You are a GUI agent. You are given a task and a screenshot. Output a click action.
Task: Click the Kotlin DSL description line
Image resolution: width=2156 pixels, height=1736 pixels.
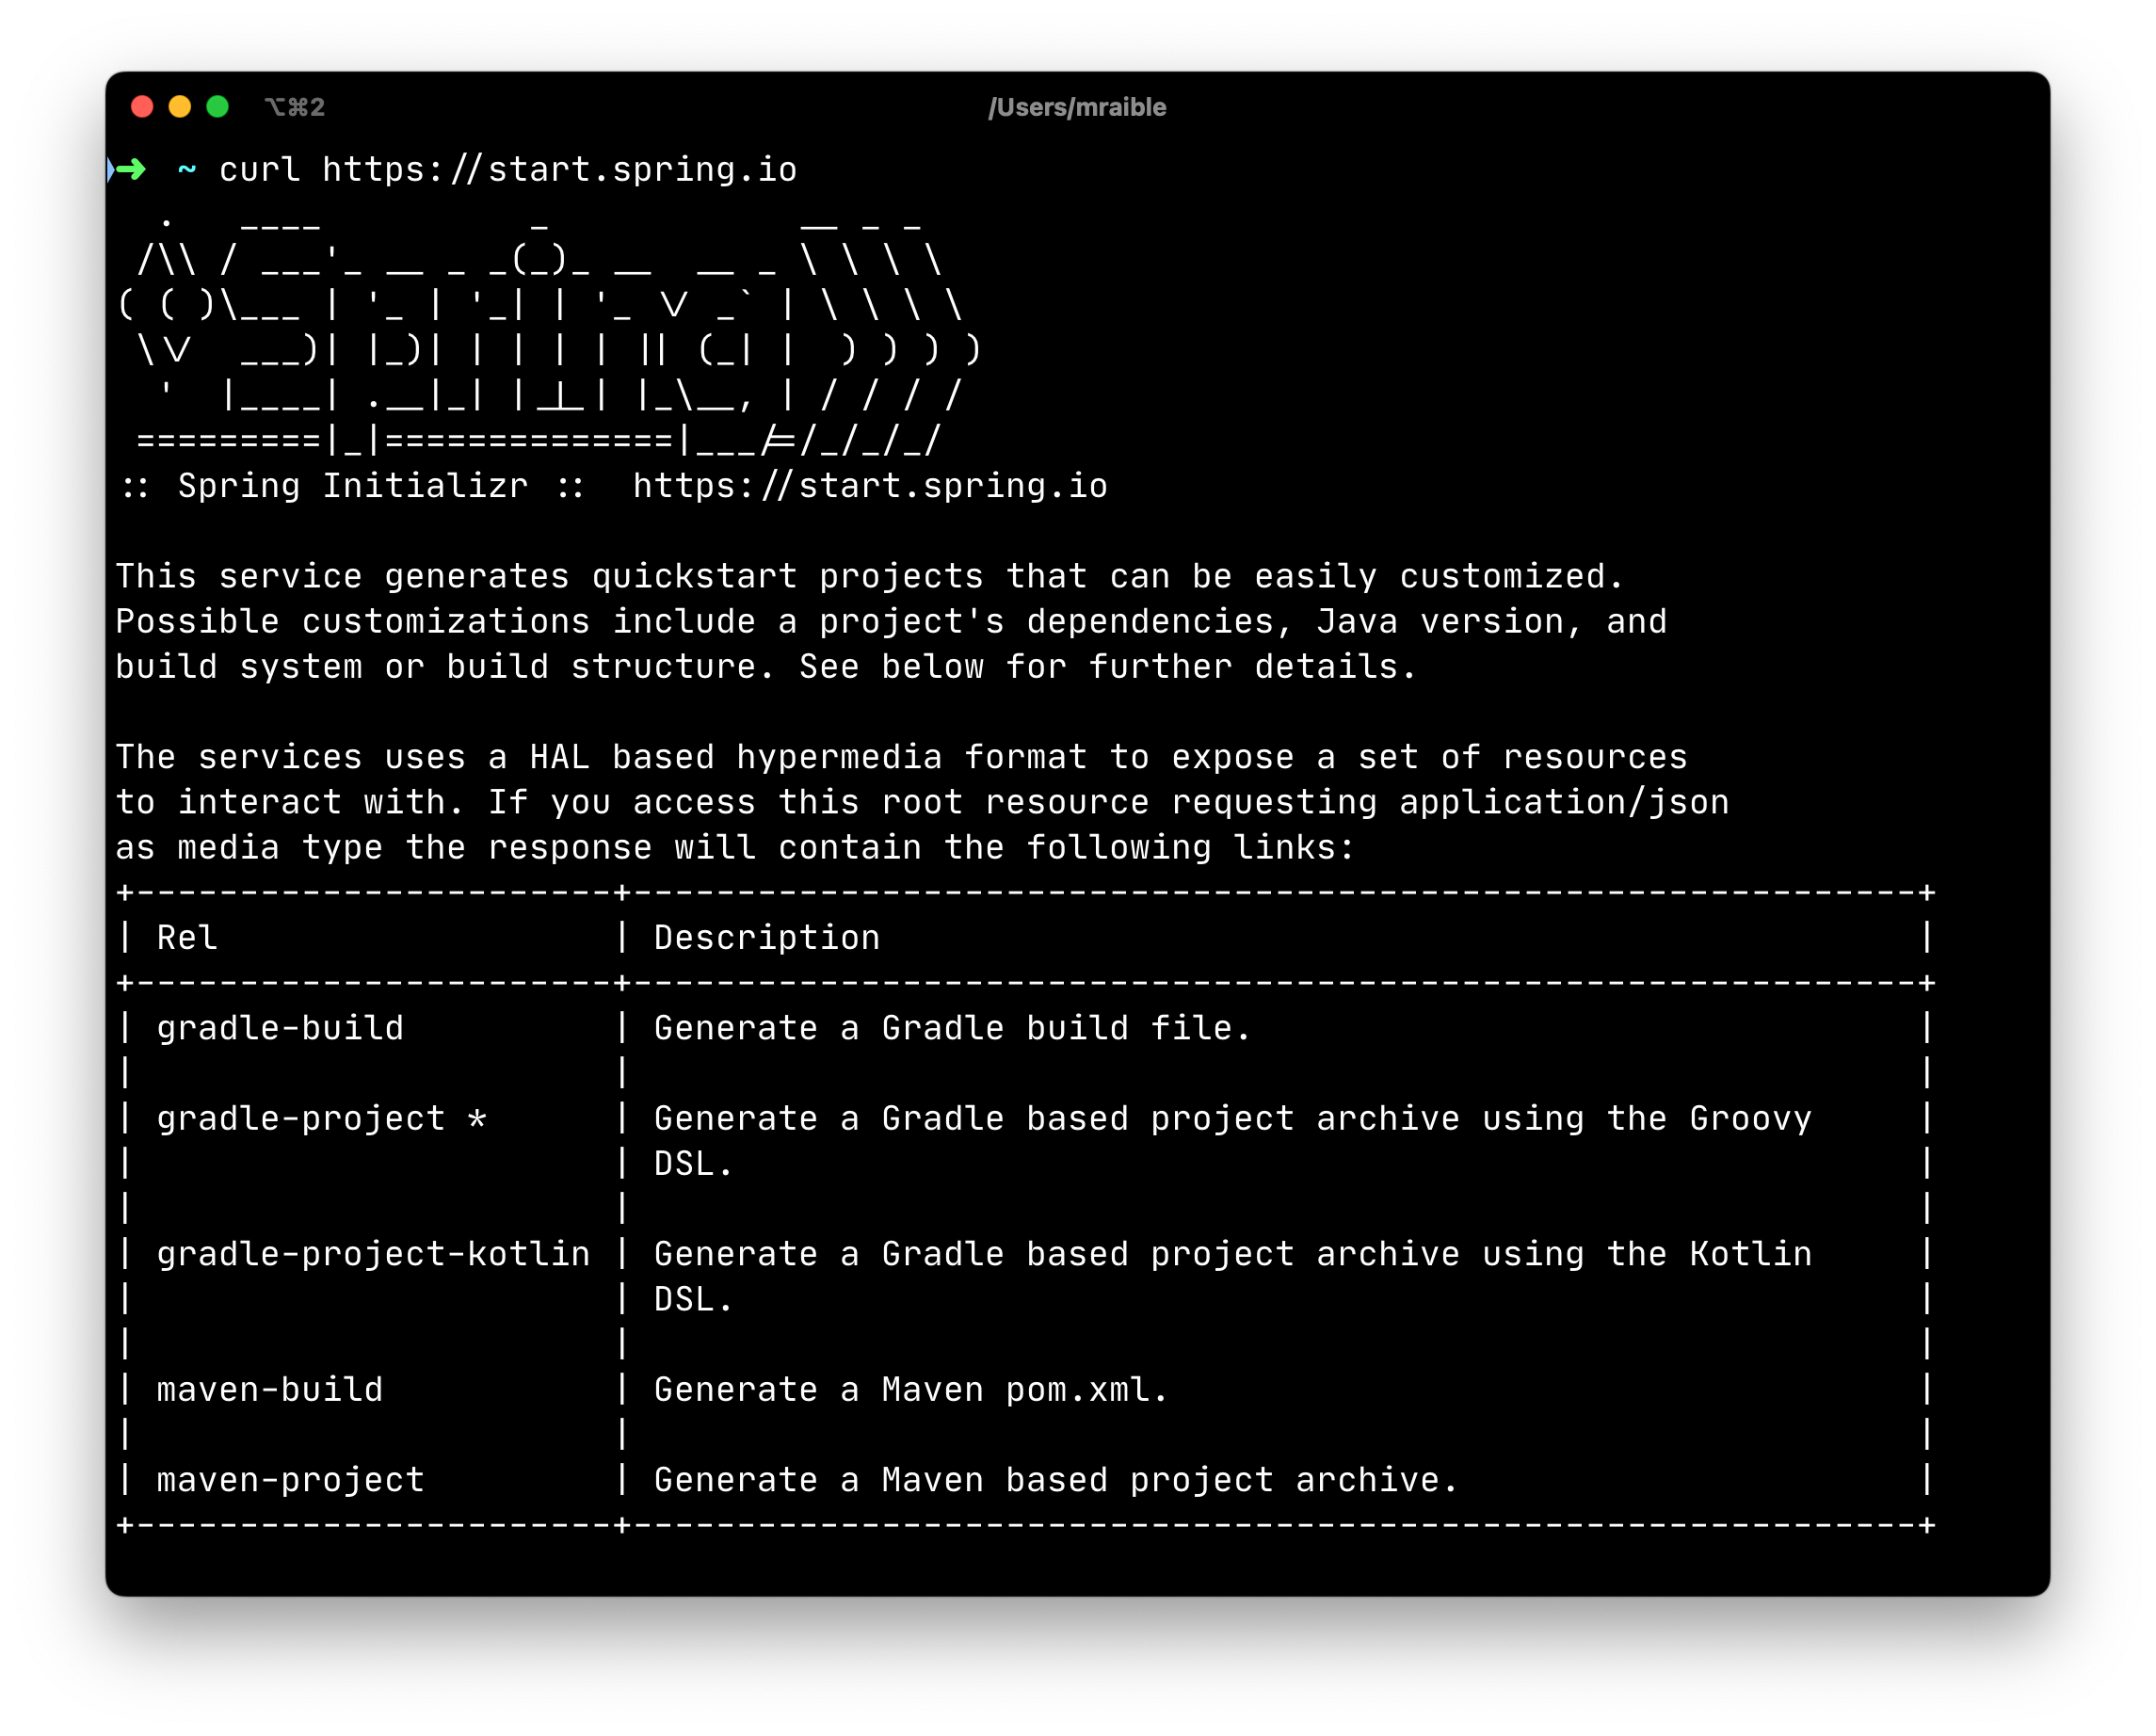[1232, 1254]
